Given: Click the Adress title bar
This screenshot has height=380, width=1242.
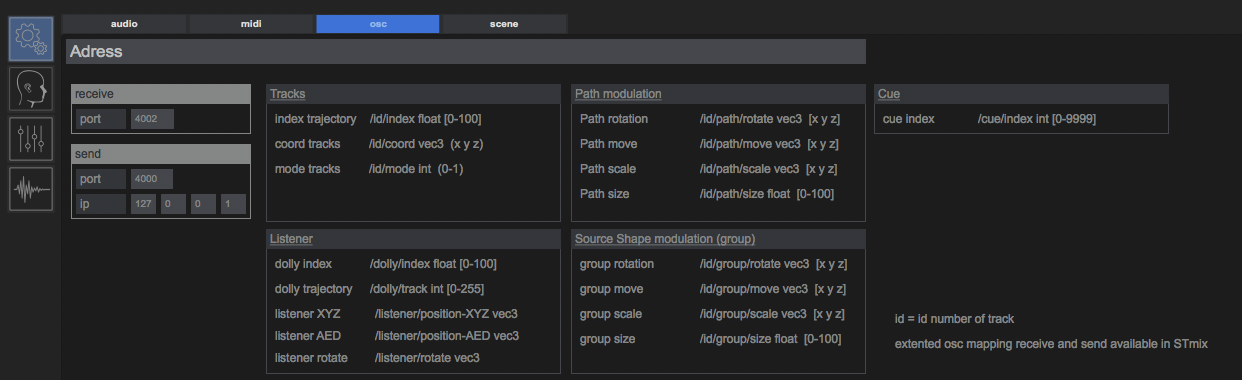Looking at the screenshot, I should (466, 52).
